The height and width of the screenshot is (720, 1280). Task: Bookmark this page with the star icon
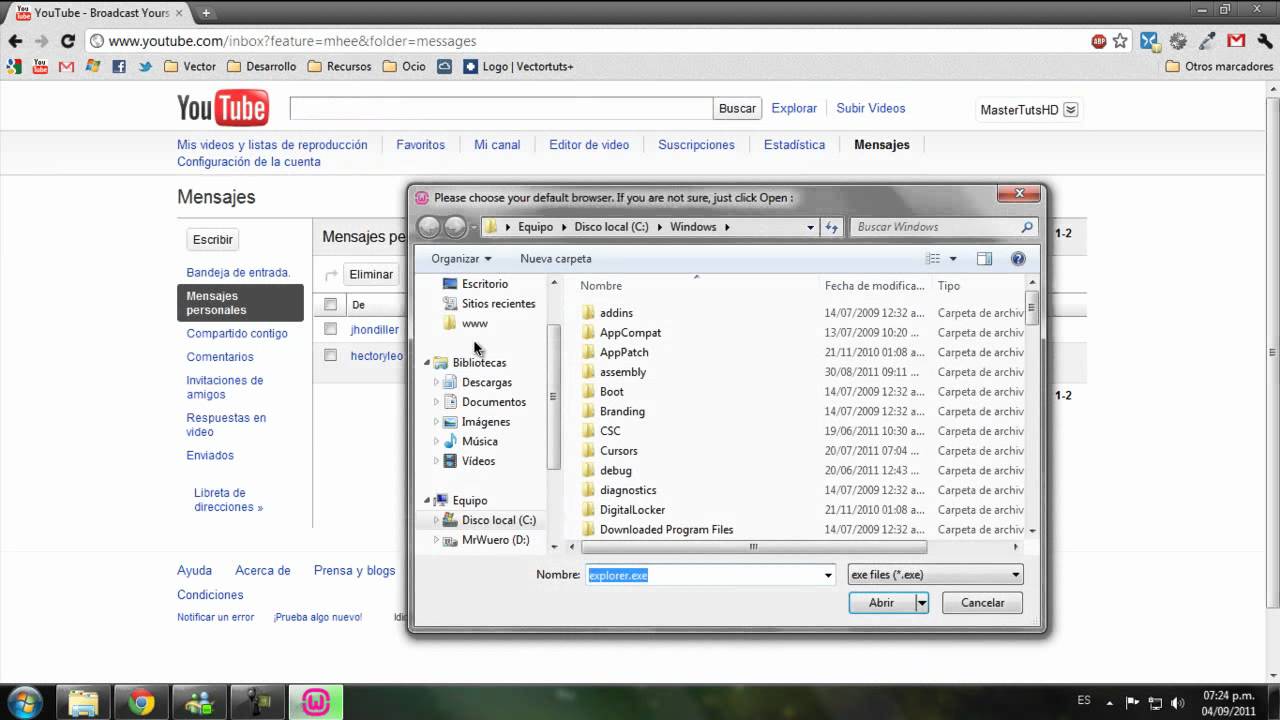click(1120, 41)
